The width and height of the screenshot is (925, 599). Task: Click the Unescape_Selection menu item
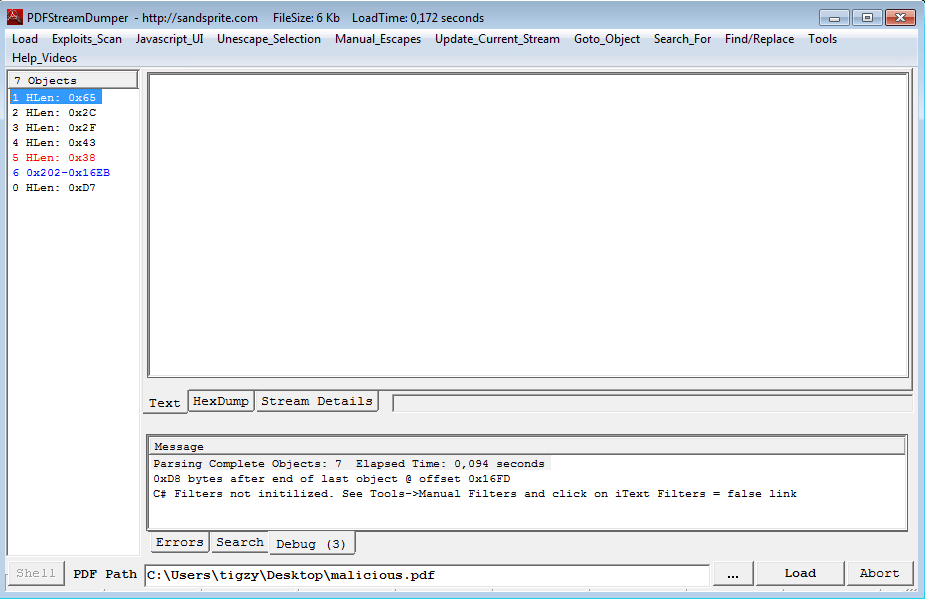click(269, 39)
